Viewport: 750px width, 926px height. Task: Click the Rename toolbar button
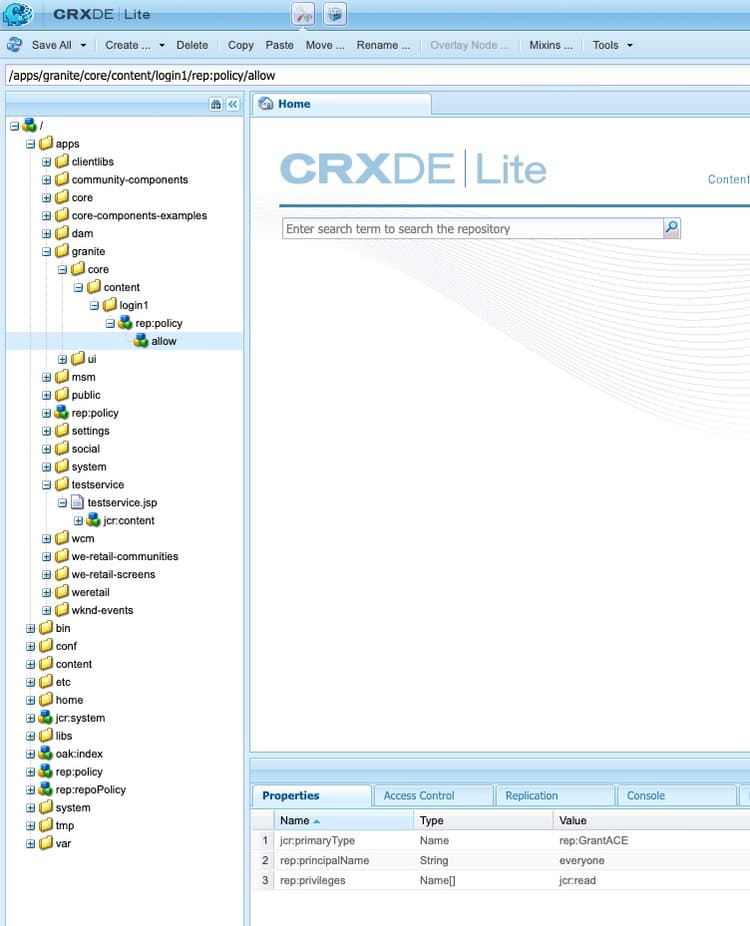(383, 45)
